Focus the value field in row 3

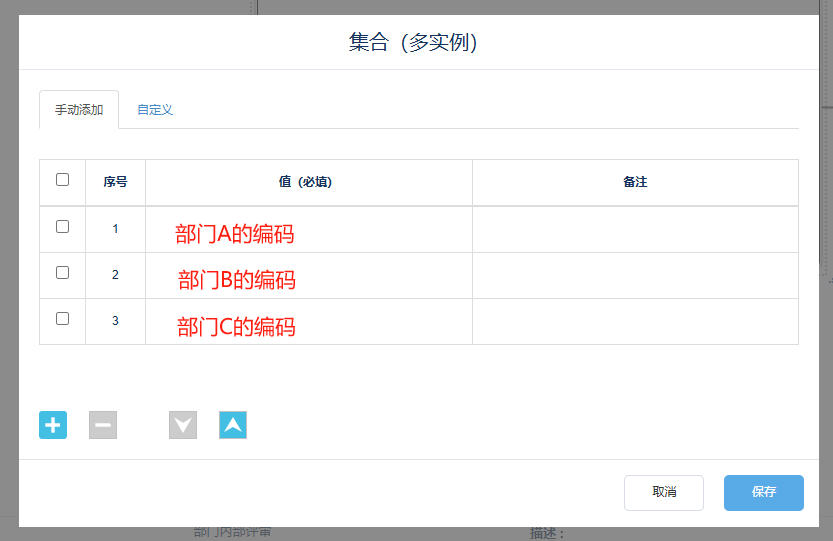309,322
